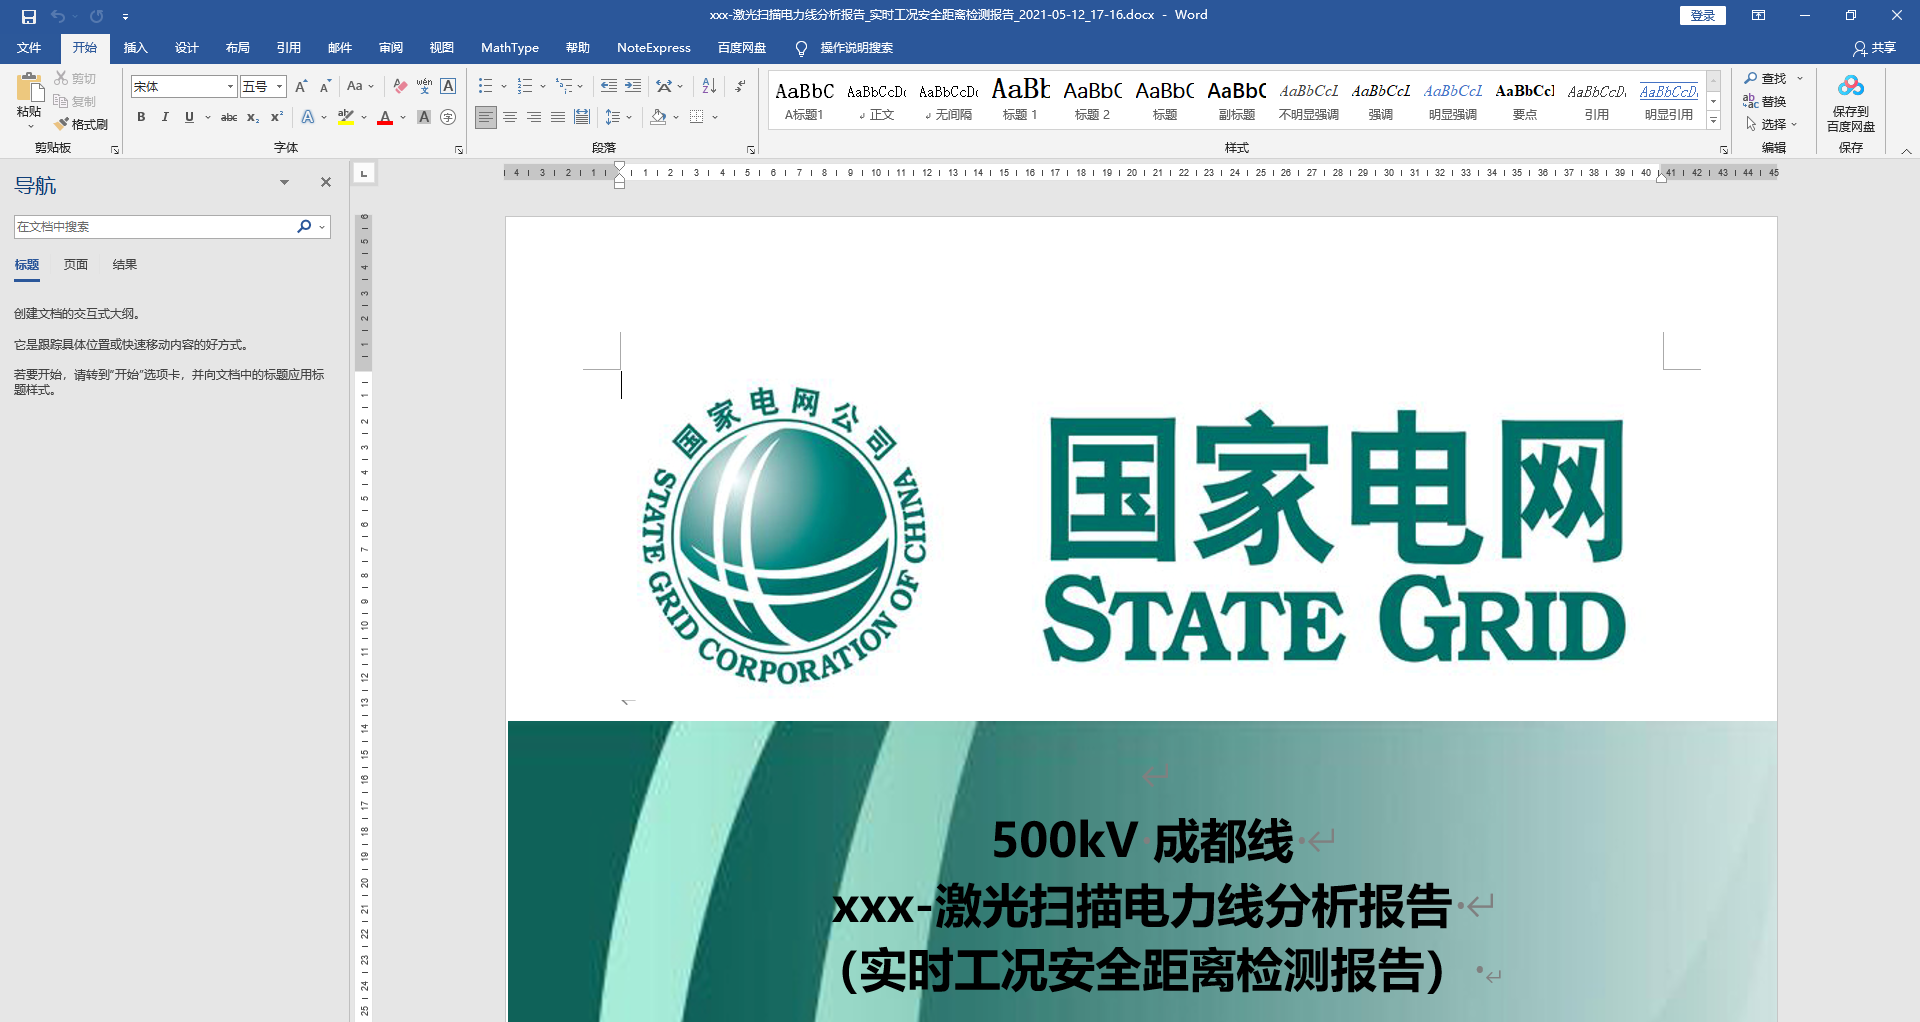Image resolution: width=1920 pixels, height=1022 pixels.
Task: Expand the line spacing dropdown
Action: (629, 117)
